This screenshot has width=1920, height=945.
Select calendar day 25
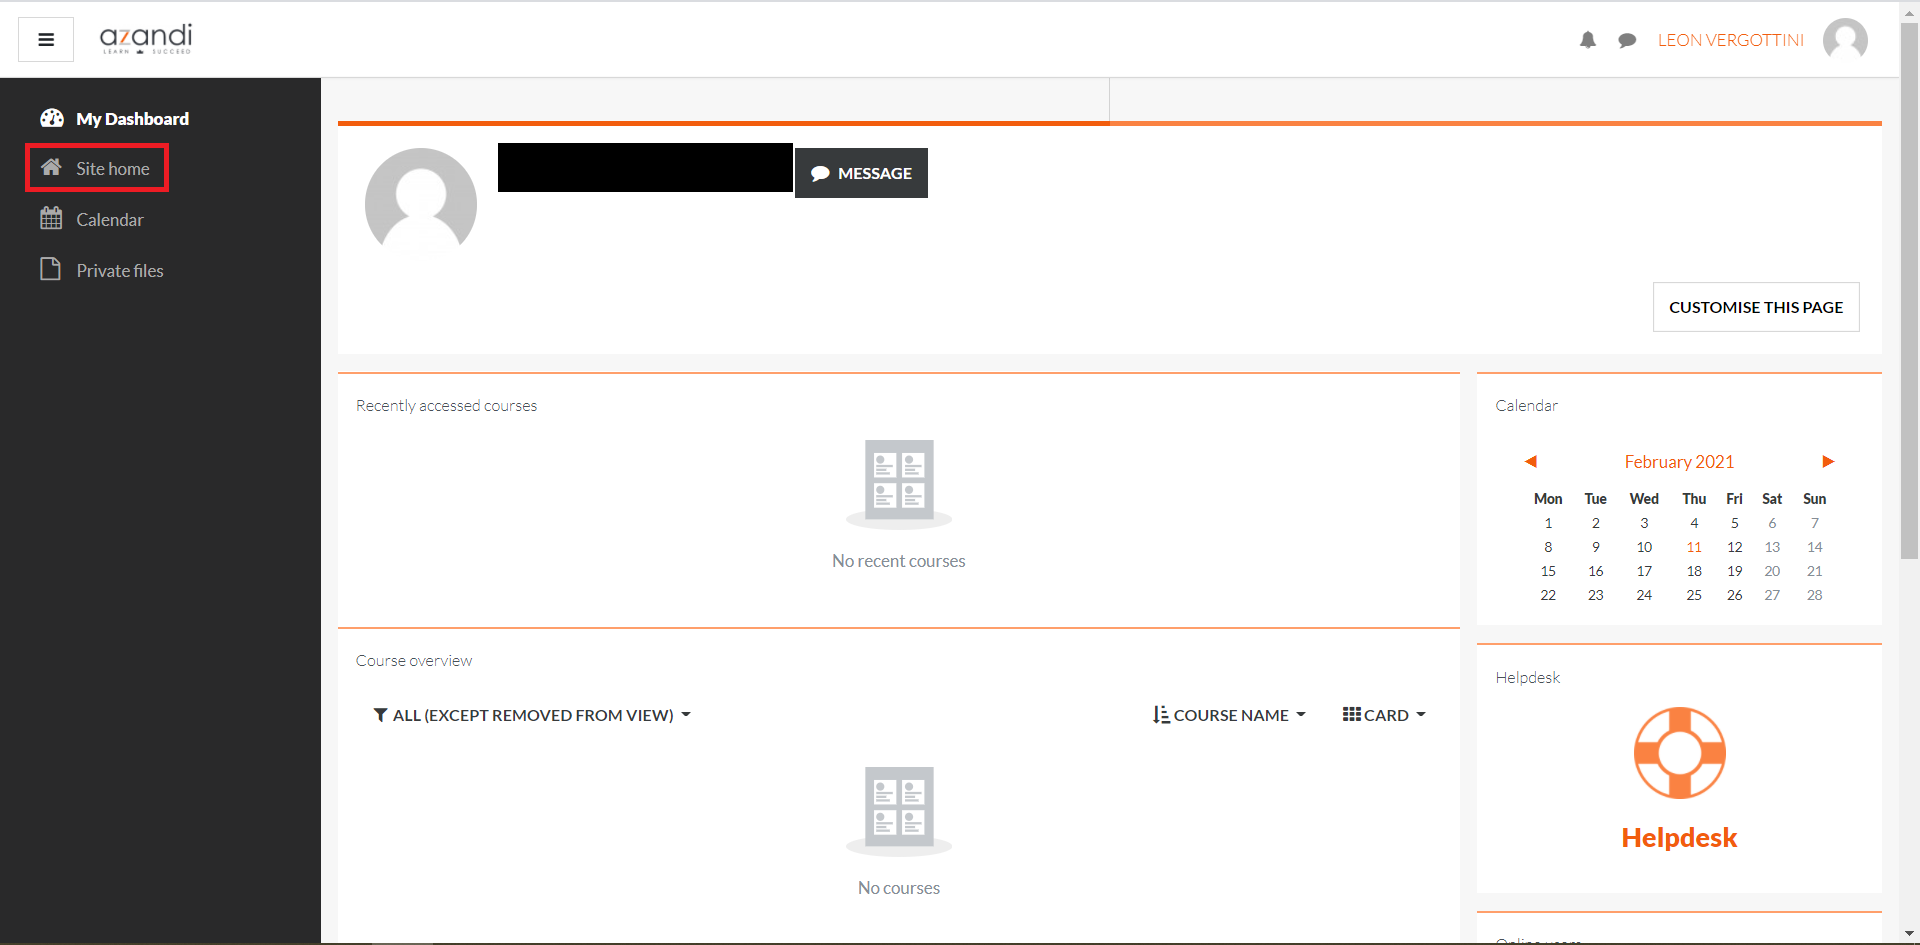click(1694, 595)
